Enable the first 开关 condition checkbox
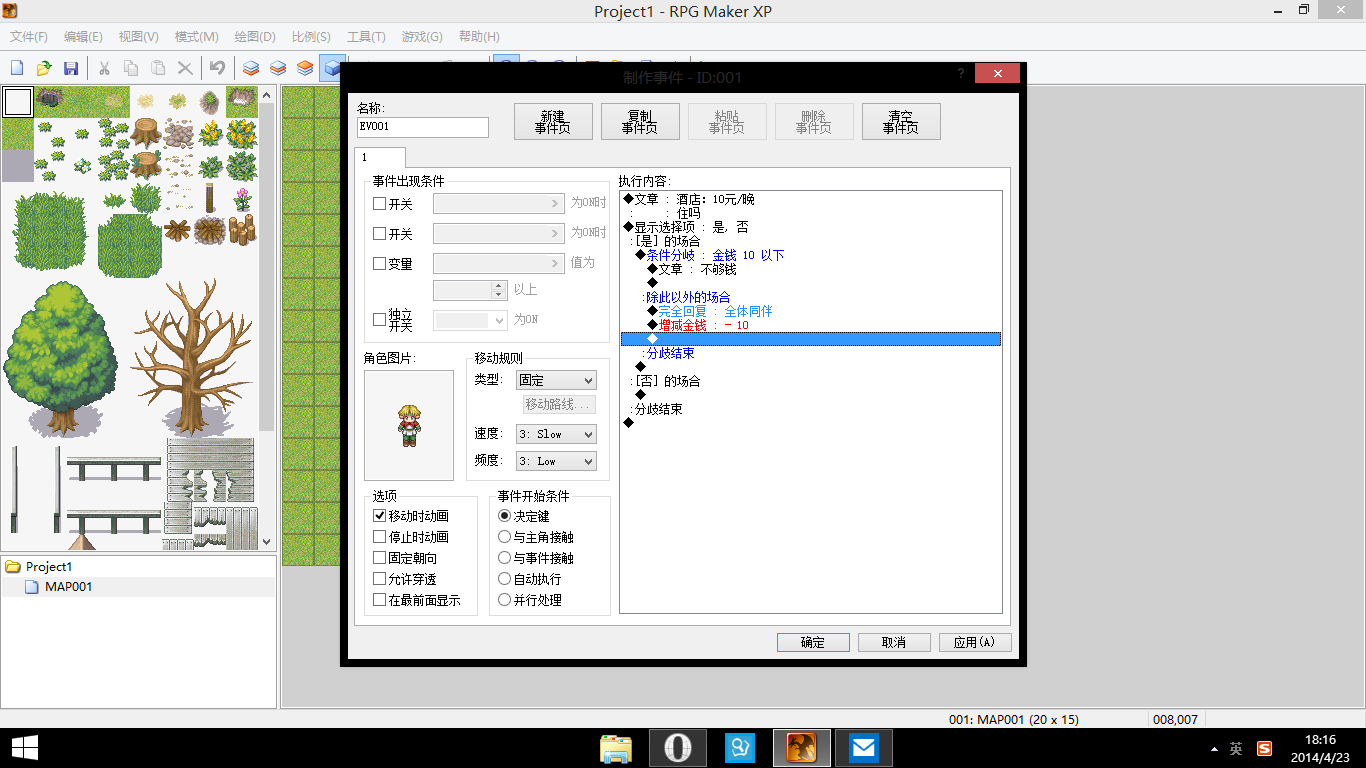Screen dimensions: 1366x768 (379, 203)
